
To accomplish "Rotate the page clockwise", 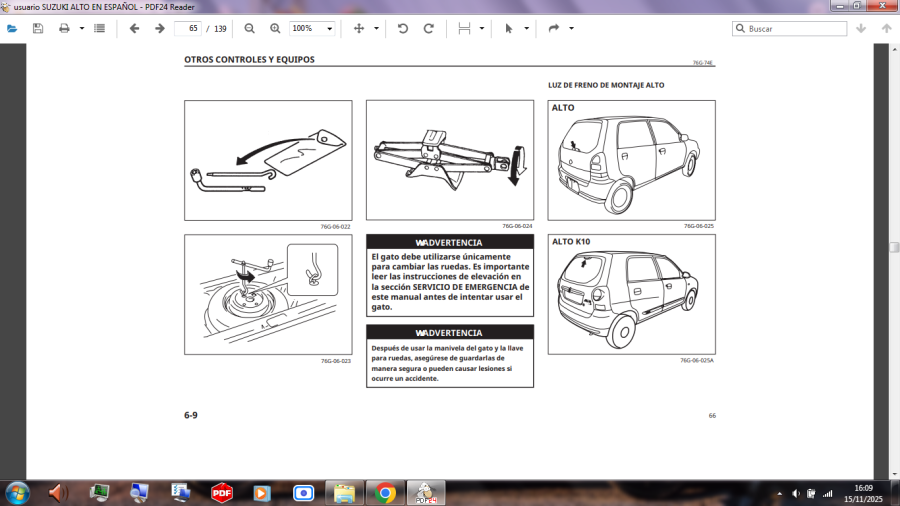I will click(429, 28).
